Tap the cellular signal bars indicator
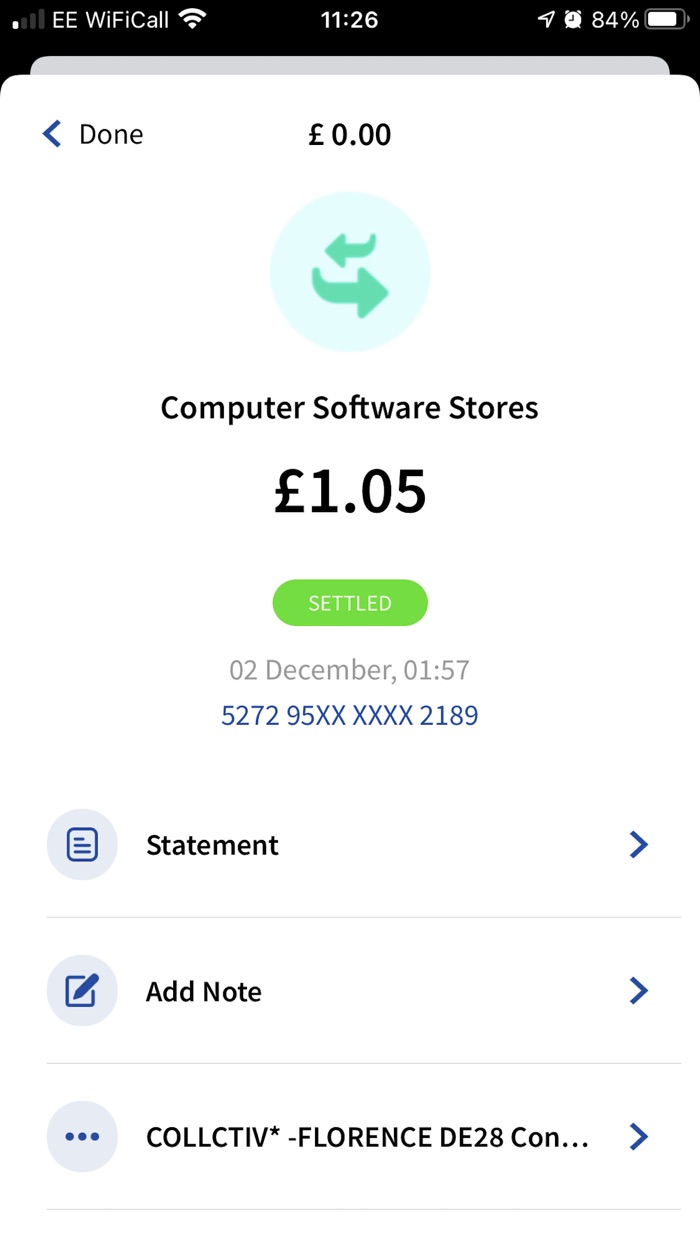Screen dimensions: 700x1244 [x=29, y=18]
